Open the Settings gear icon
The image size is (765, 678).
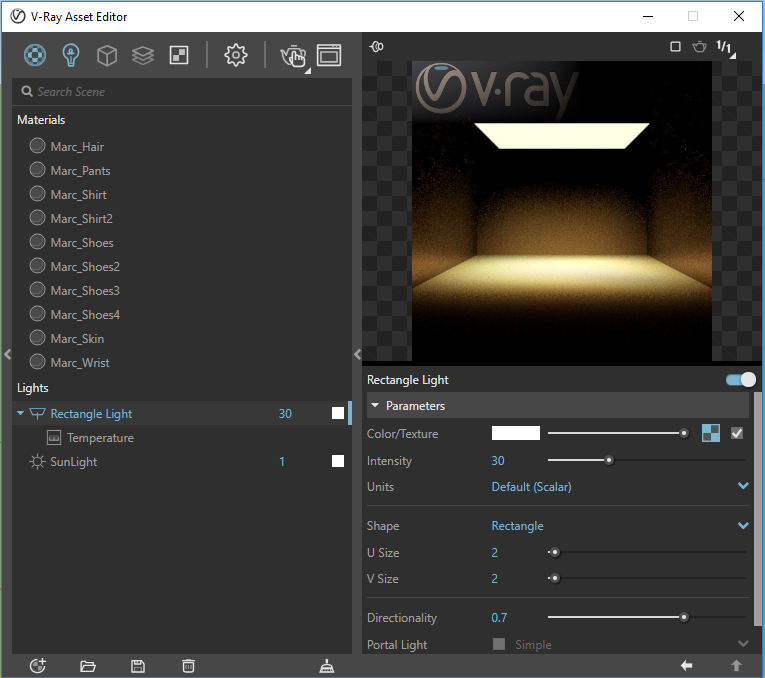tap(236, 55)
